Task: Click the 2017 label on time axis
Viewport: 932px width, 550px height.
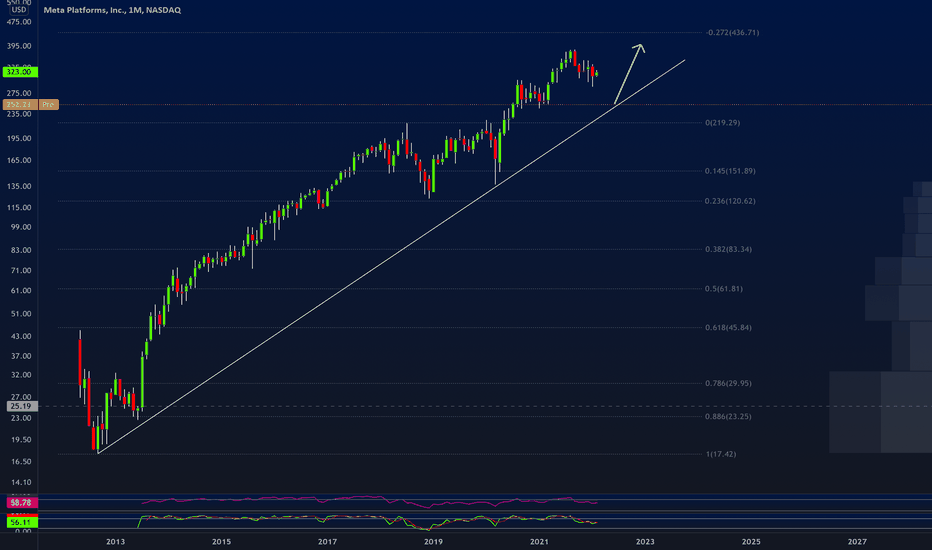Action: [x=328, y=542]
